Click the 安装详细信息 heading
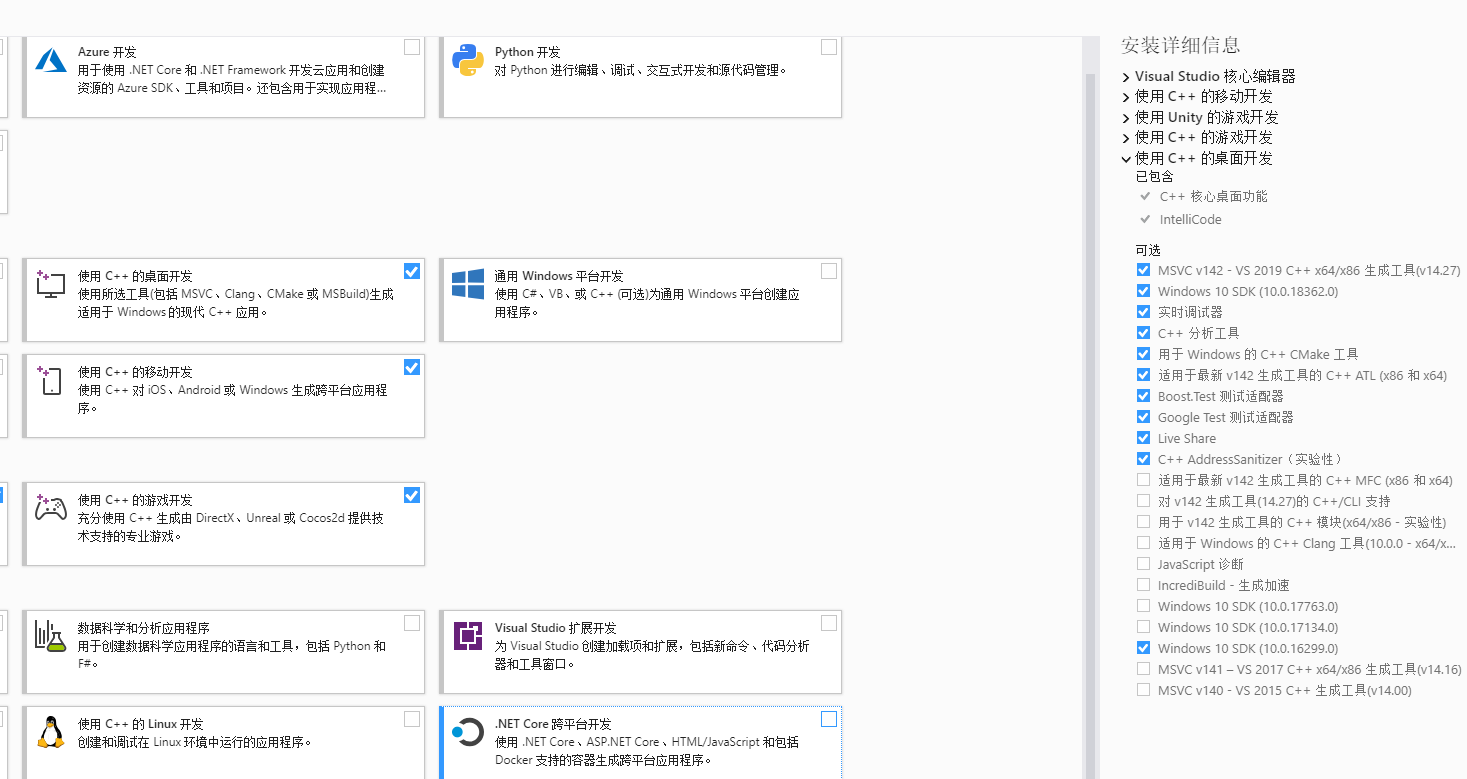Viewport: 1467px width, 779px height. (x=1180, y=45)
